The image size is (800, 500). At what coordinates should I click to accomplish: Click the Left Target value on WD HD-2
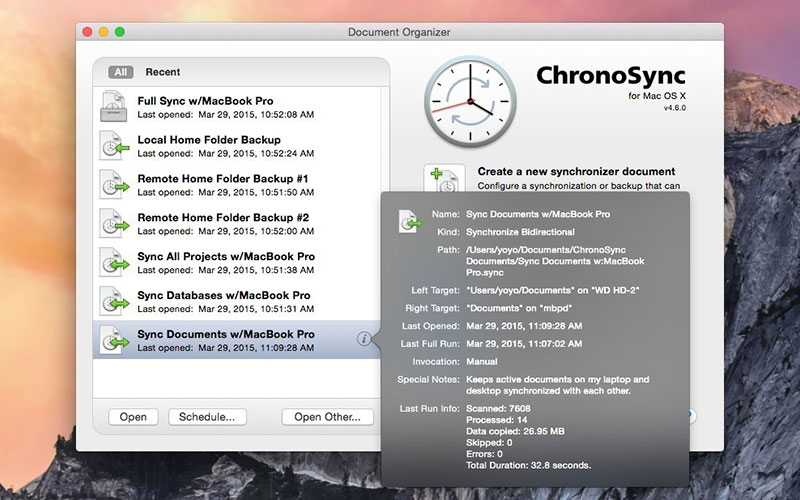click(x=553, y=290)
